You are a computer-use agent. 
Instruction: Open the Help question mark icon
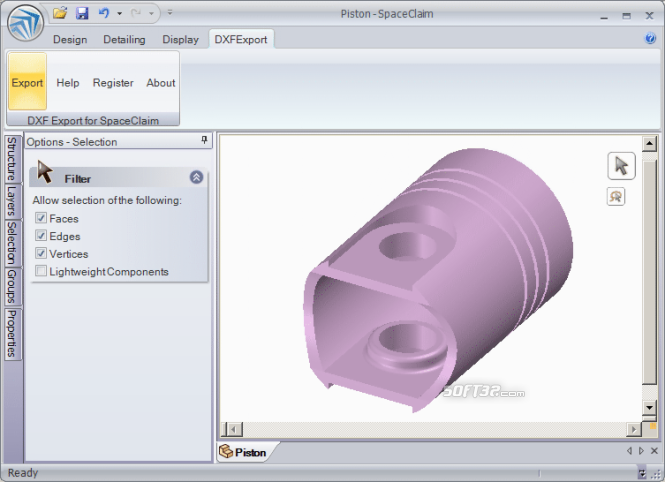pyautogui.click(x=650, y=39)
